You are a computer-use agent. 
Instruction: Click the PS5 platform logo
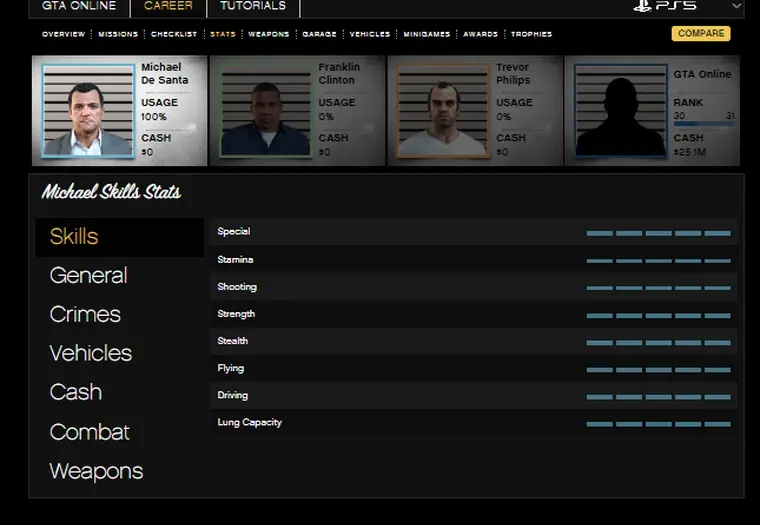click(665, 6)
